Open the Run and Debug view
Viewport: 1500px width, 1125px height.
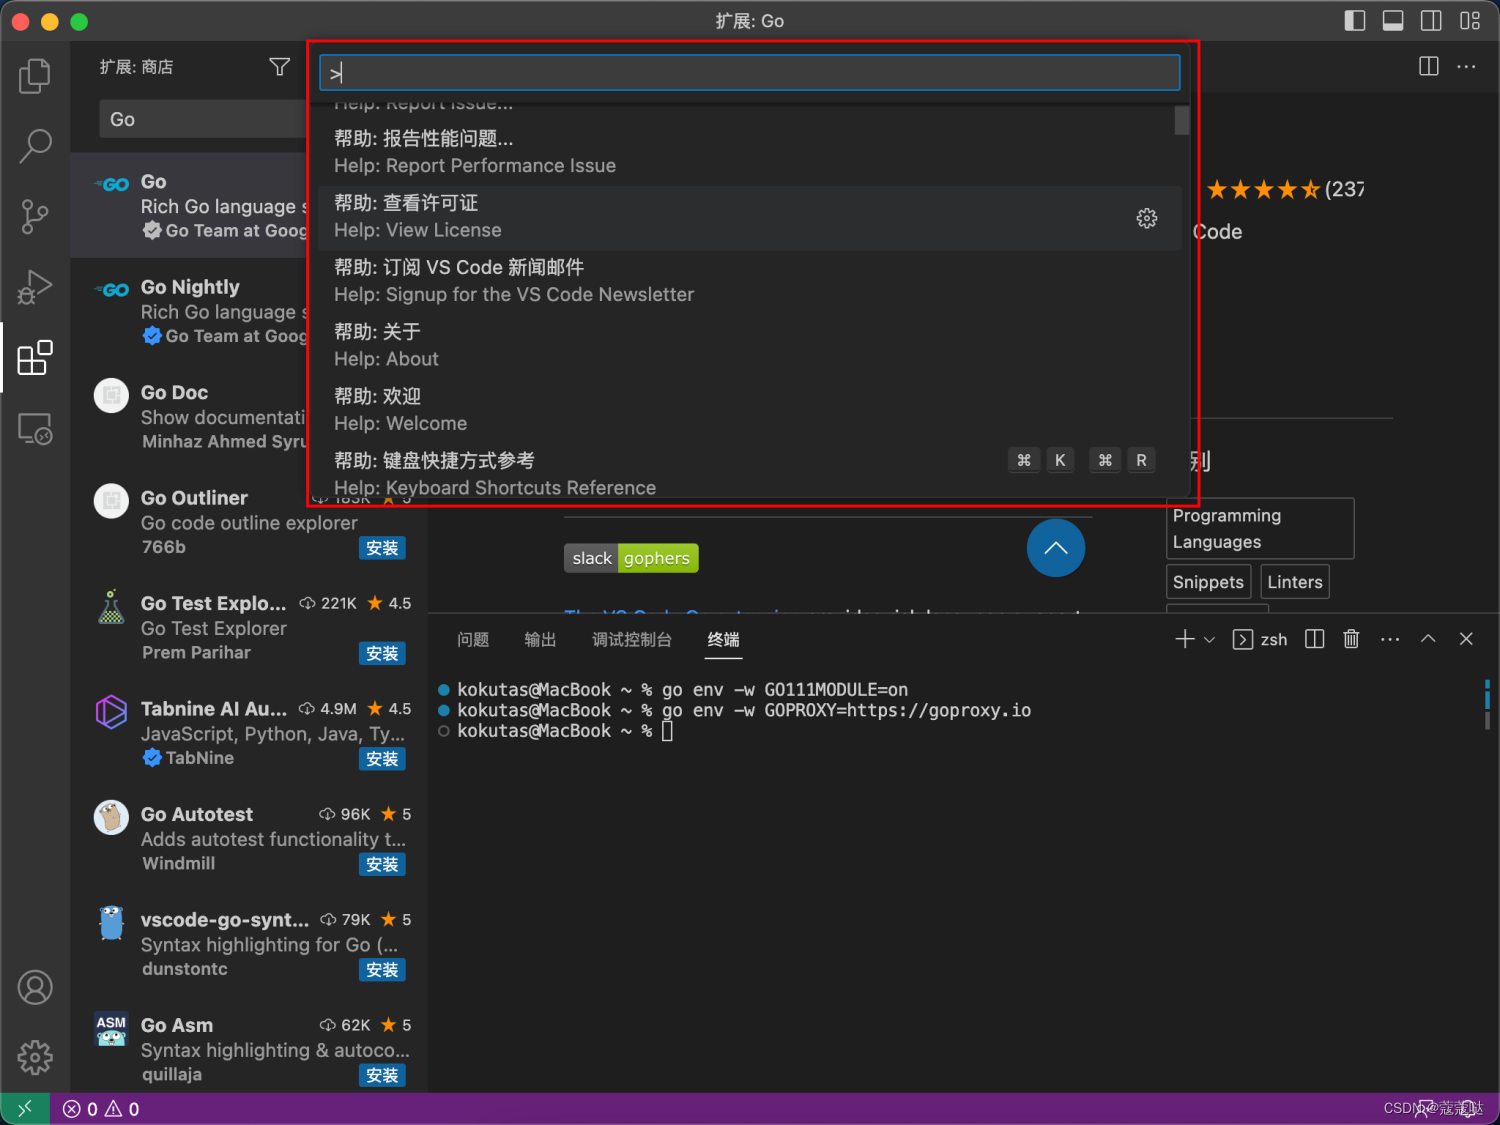pyautogui.click(x=35, y=287)
